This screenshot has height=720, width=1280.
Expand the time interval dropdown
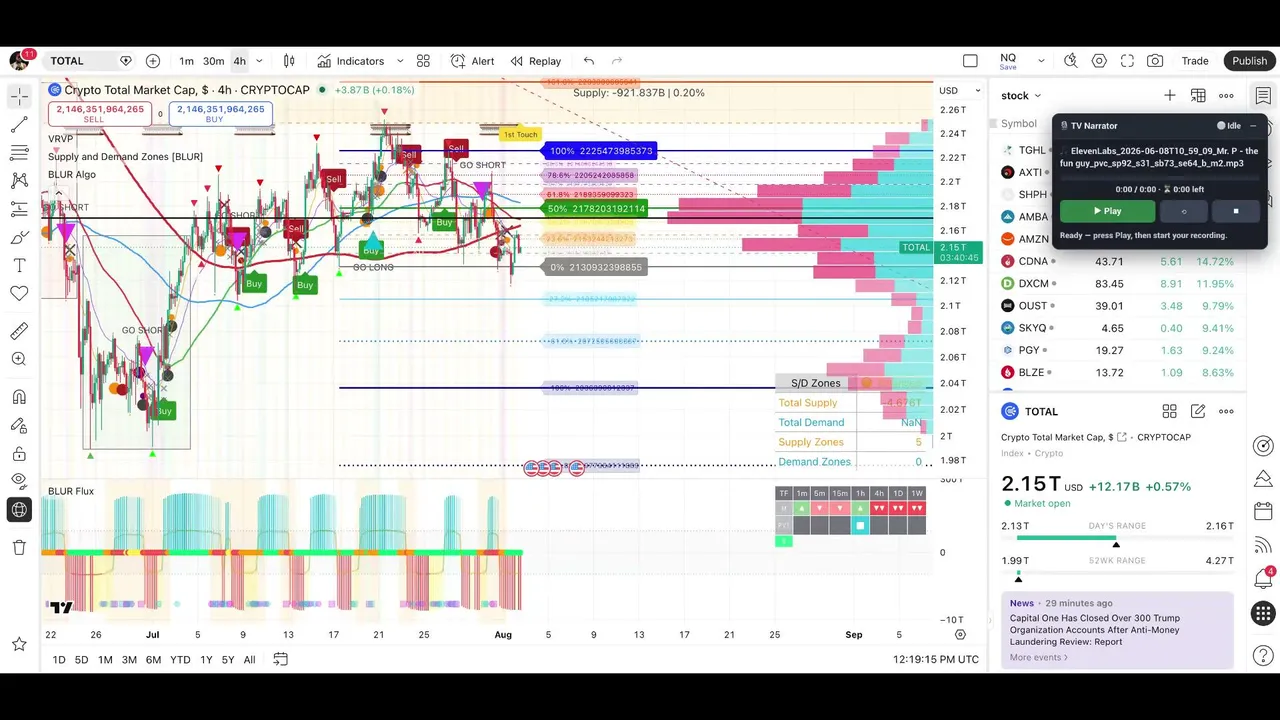pos(259,61)
